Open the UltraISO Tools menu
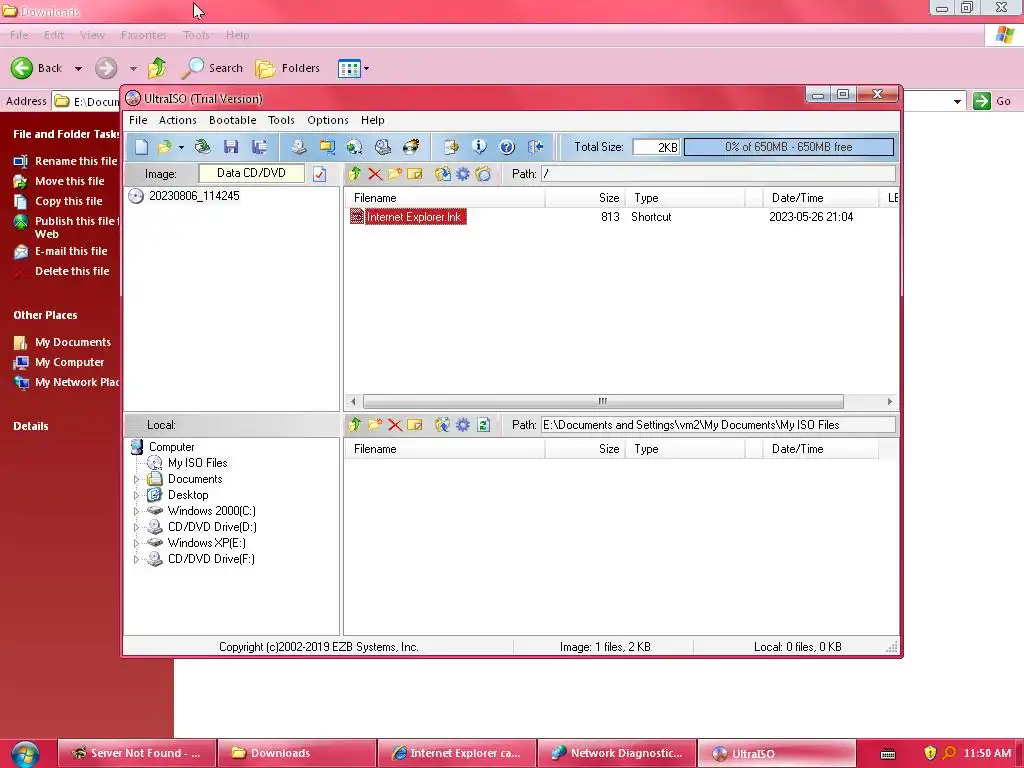Viewport: 1024px width, 768px height. pyautogui.click(x=281, y=120)
